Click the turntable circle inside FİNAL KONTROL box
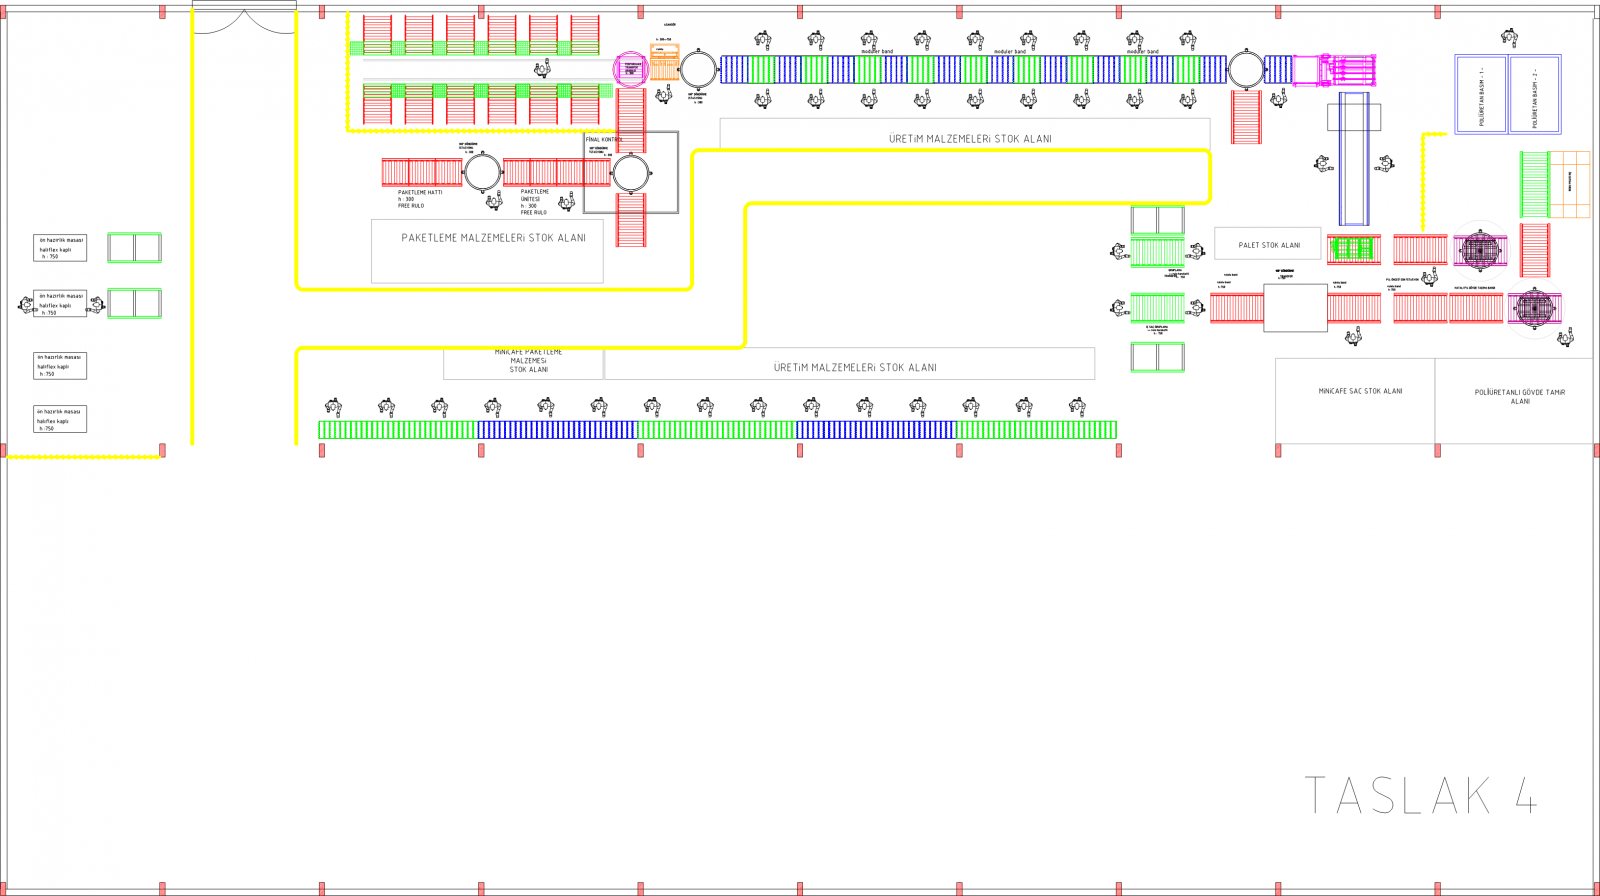1600x896 pixels. click(631, 173)
